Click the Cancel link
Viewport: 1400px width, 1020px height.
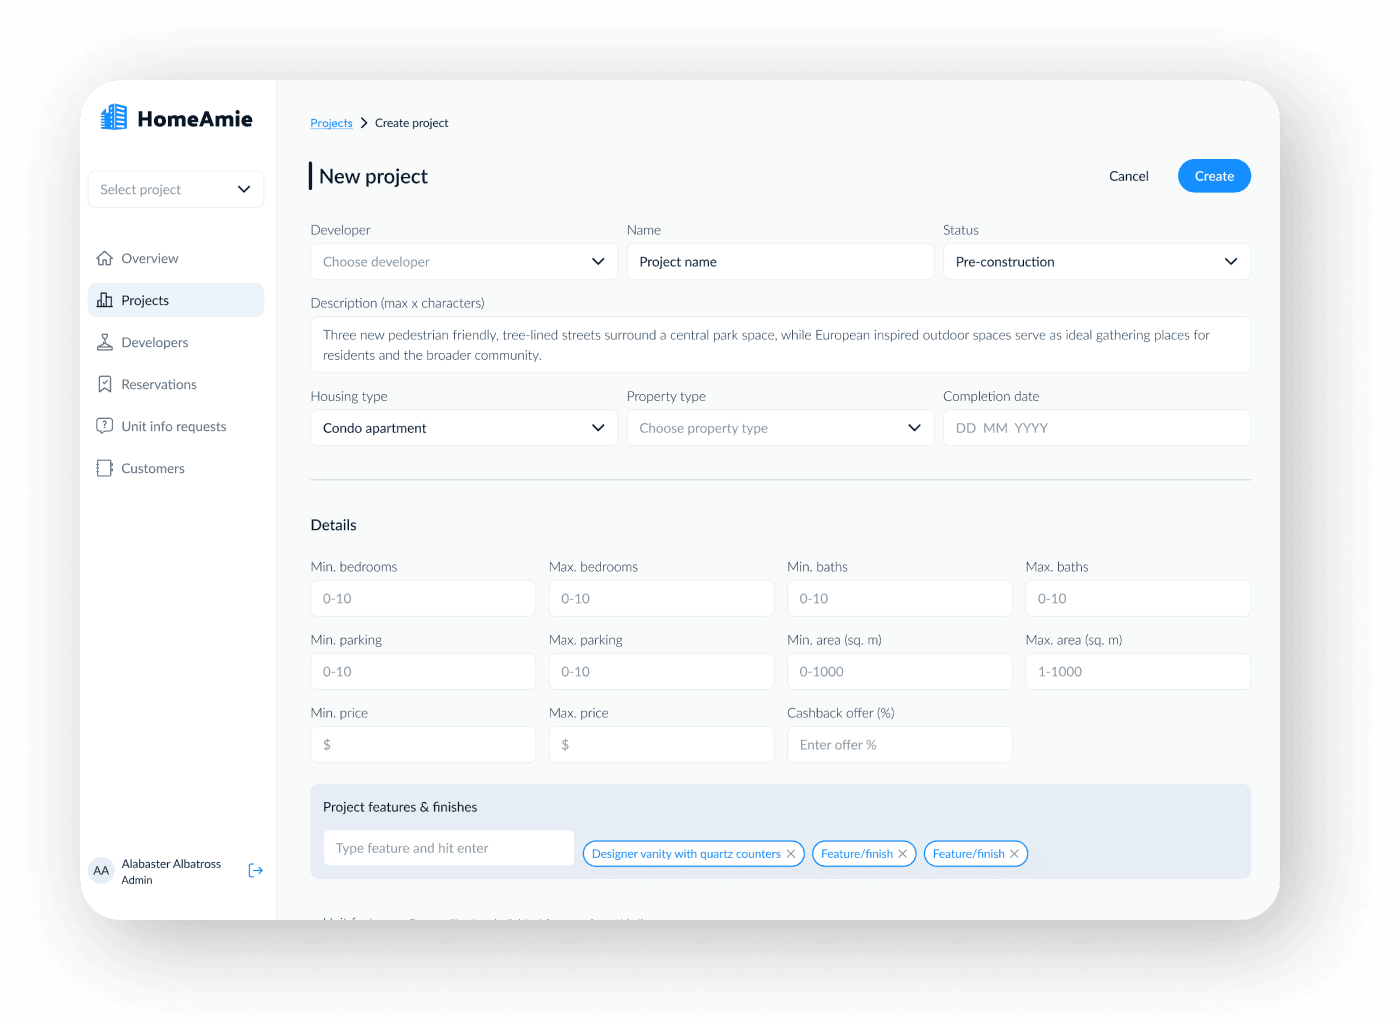[x=1128, y=175]
